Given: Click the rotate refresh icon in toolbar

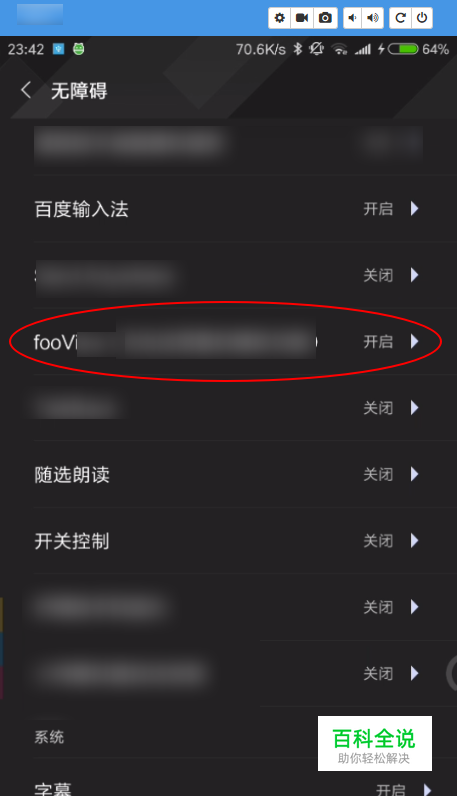Looking at the screenshot, I should pos(400,18).
